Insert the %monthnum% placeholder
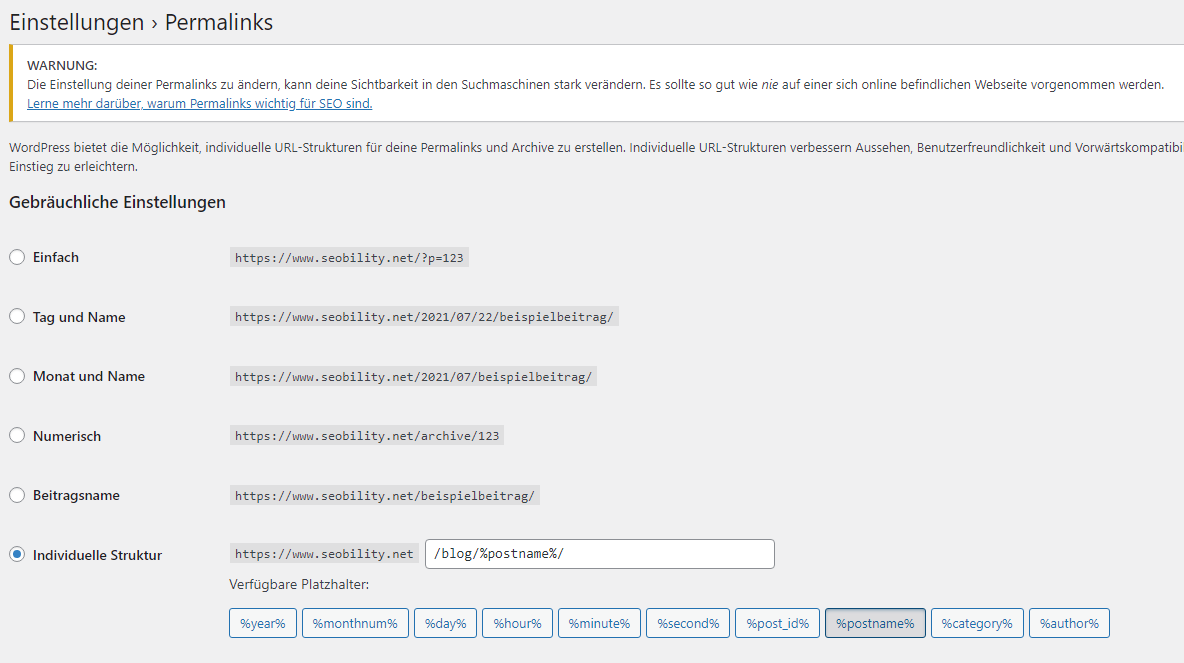The height and width of the screenshot is (663, 1184). pyautogui.click(x=355, y=623)
